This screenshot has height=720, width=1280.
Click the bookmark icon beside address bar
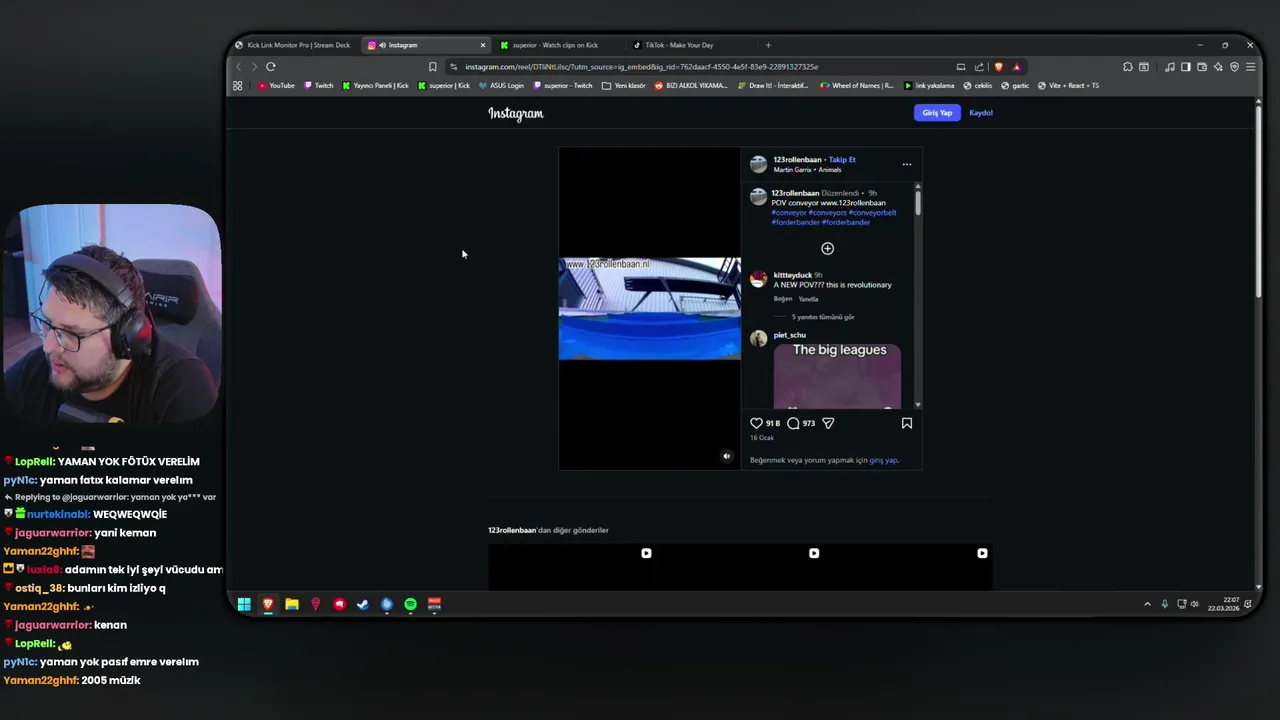click(x=432, y=67)
